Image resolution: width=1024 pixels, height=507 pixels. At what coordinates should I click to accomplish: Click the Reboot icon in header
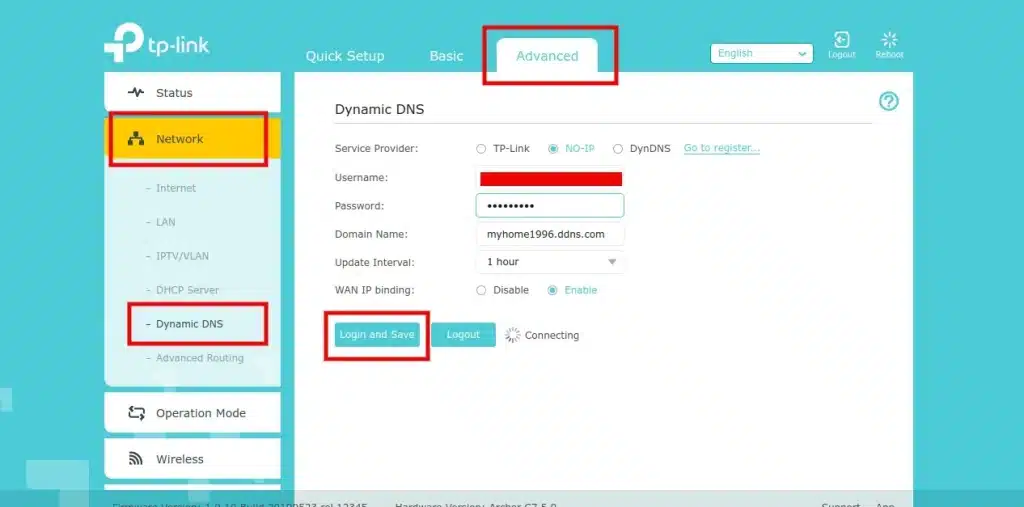[x=888, y=40]
